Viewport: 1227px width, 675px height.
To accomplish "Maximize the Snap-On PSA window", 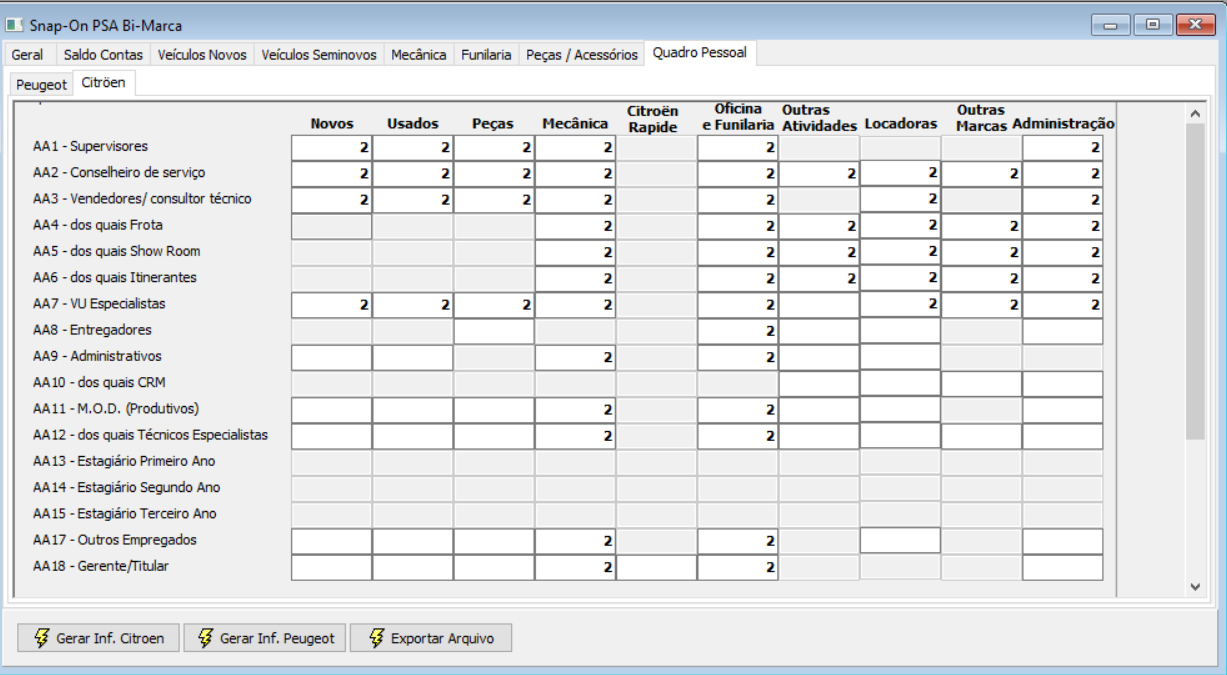I will coord(1153,25).
